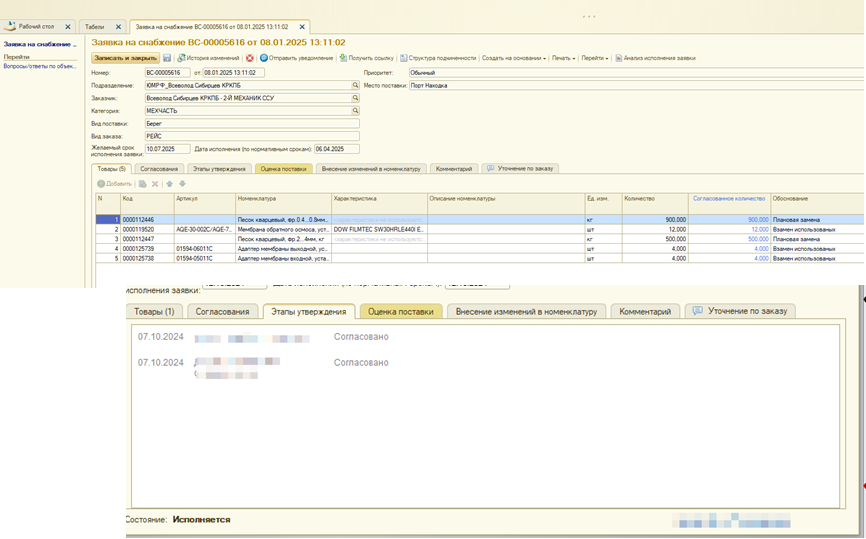This screenshot has width=866, height=539.
Task: Send notification via Отправить уведомление
Action: coord(297,58)
